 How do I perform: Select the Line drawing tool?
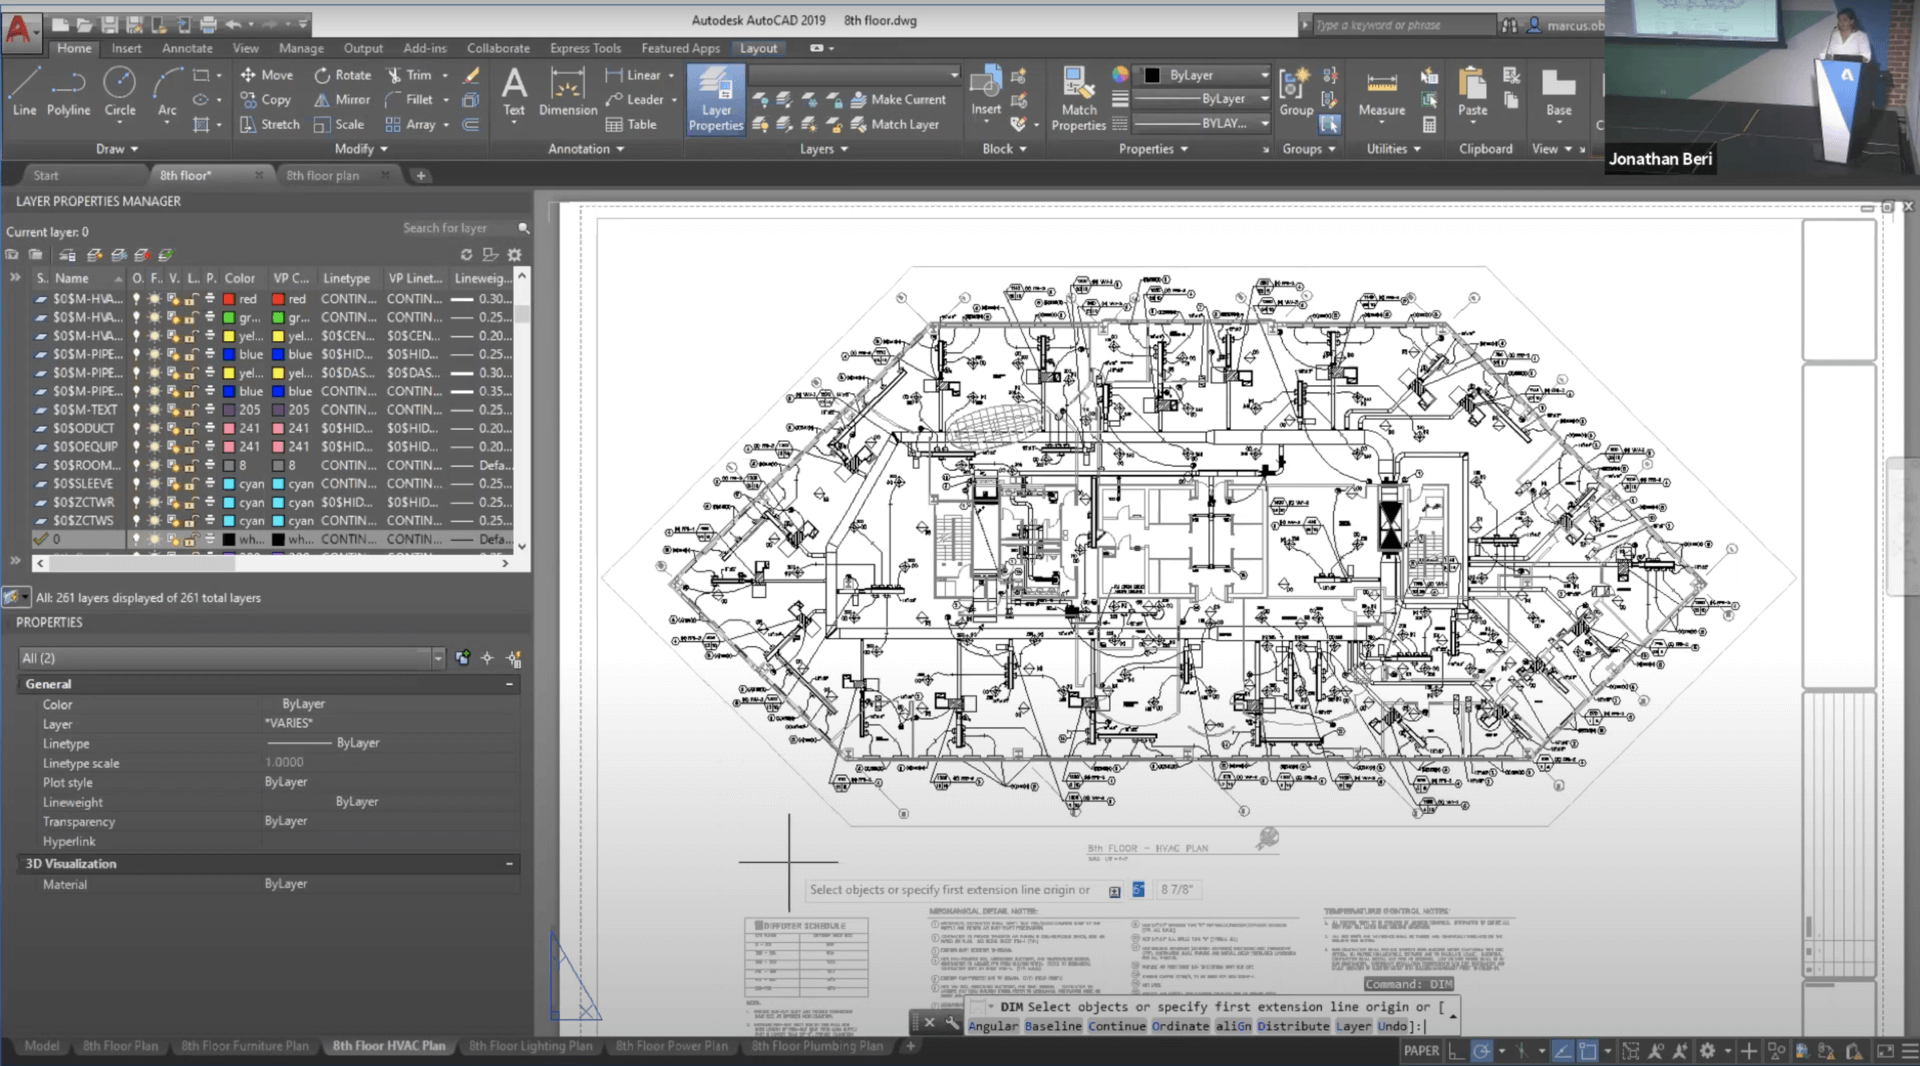click(x=24, y=90)
